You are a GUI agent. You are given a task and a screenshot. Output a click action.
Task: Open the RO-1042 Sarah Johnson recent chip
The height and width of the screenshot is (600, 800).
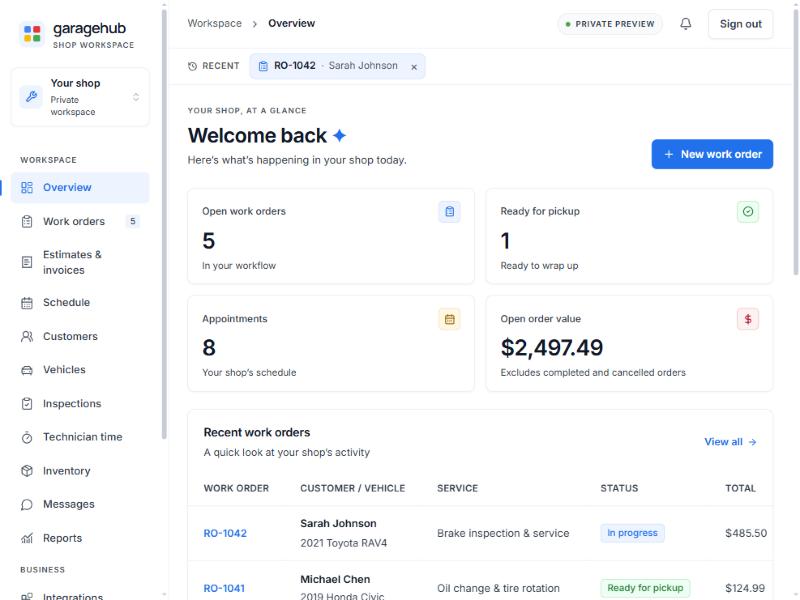[x=337, y=66]
